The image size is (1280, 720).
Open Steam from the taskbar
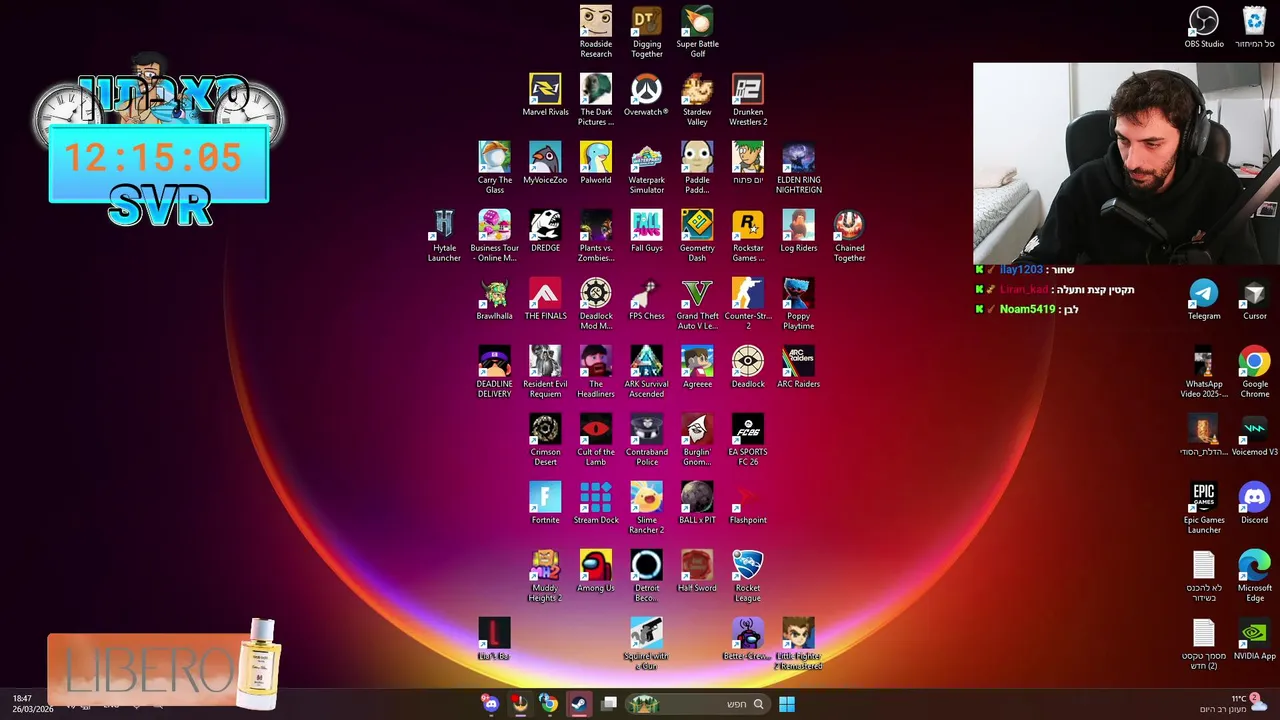coord(579,704)
